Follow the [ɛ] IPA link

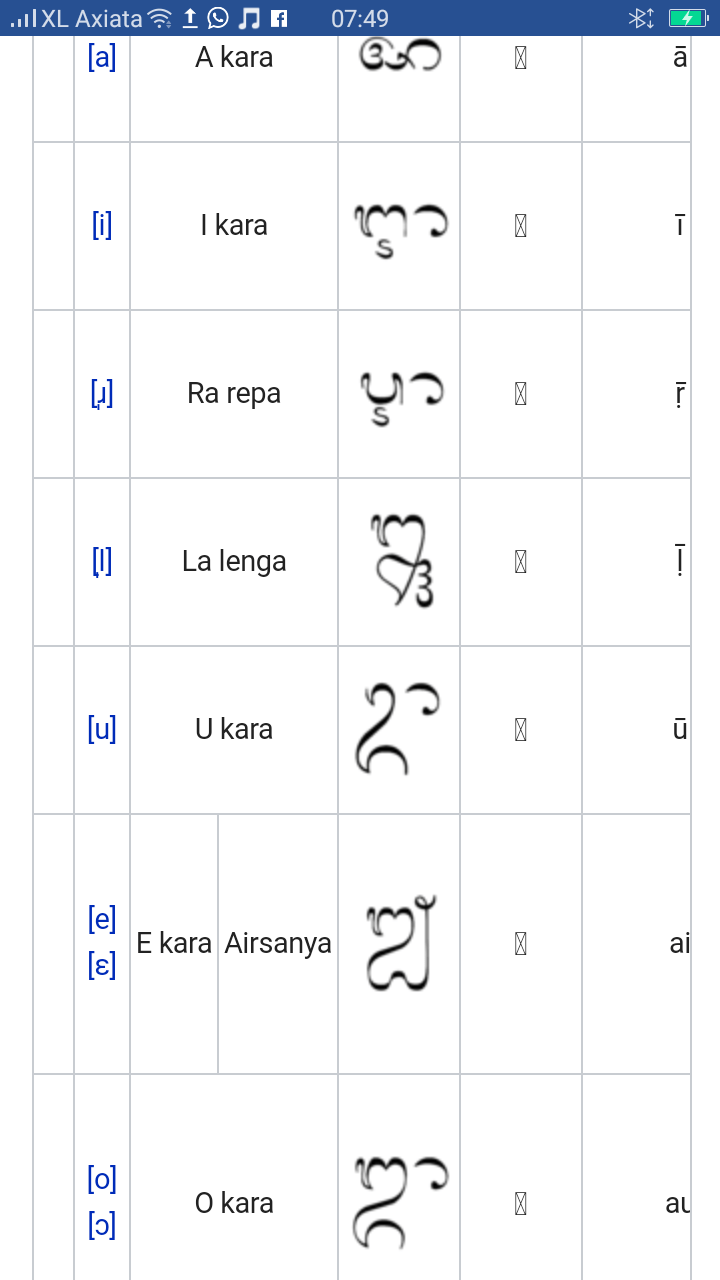(x=102, y=967)
